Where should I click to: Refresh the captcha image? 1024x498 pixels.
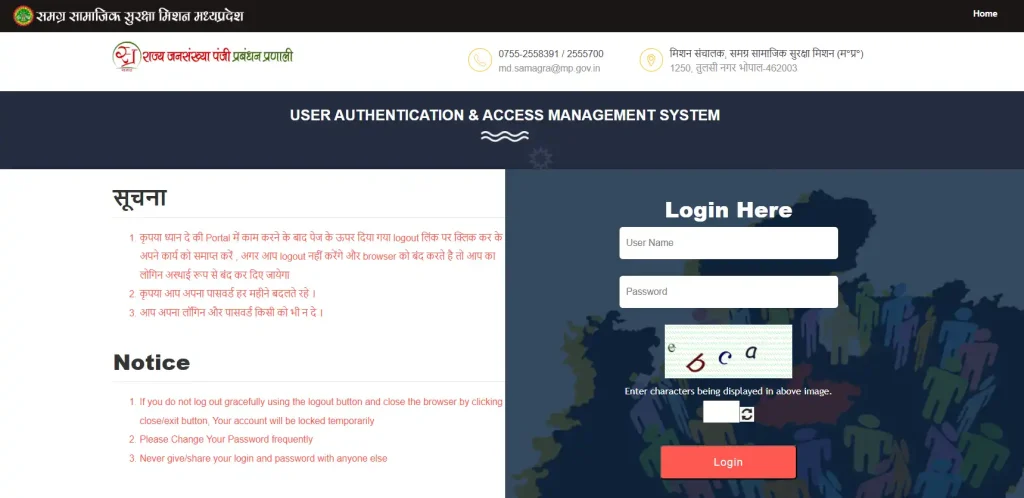[x=747, y=414]
